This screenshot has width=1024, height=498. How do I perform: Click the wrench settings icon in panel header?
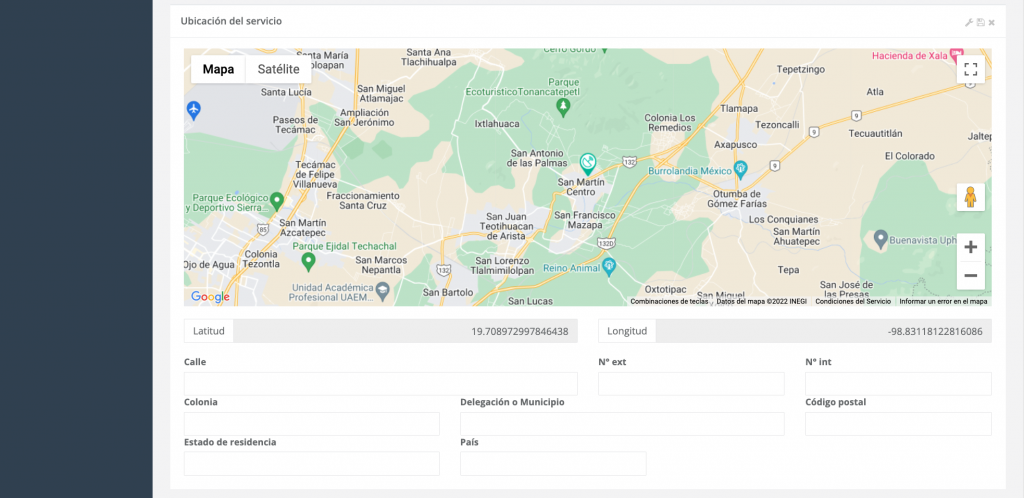pos(969,22)
